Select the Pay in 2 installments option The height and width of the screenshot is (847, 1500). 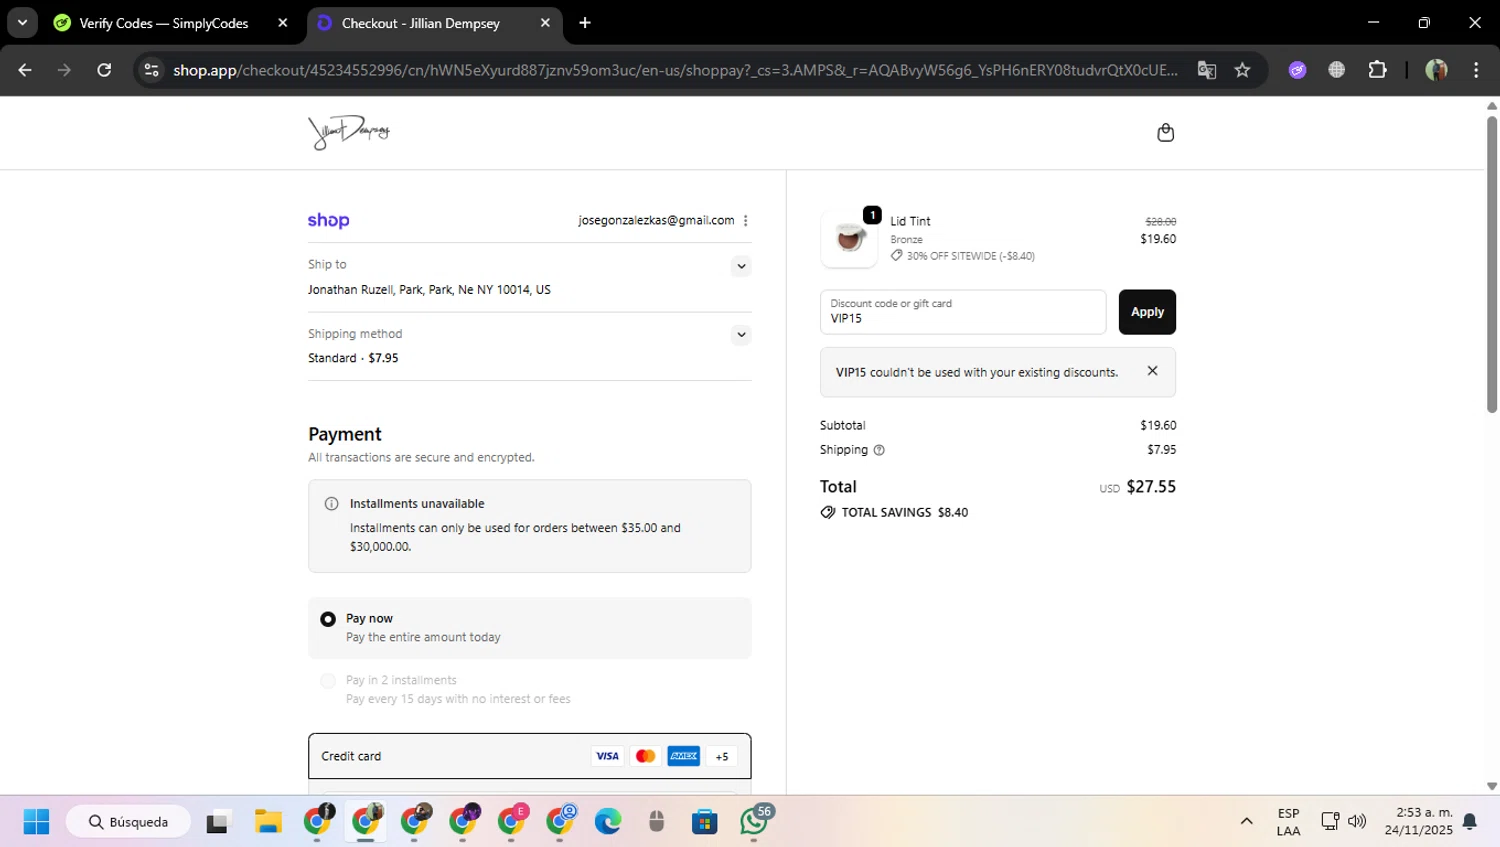coord(327,681)
